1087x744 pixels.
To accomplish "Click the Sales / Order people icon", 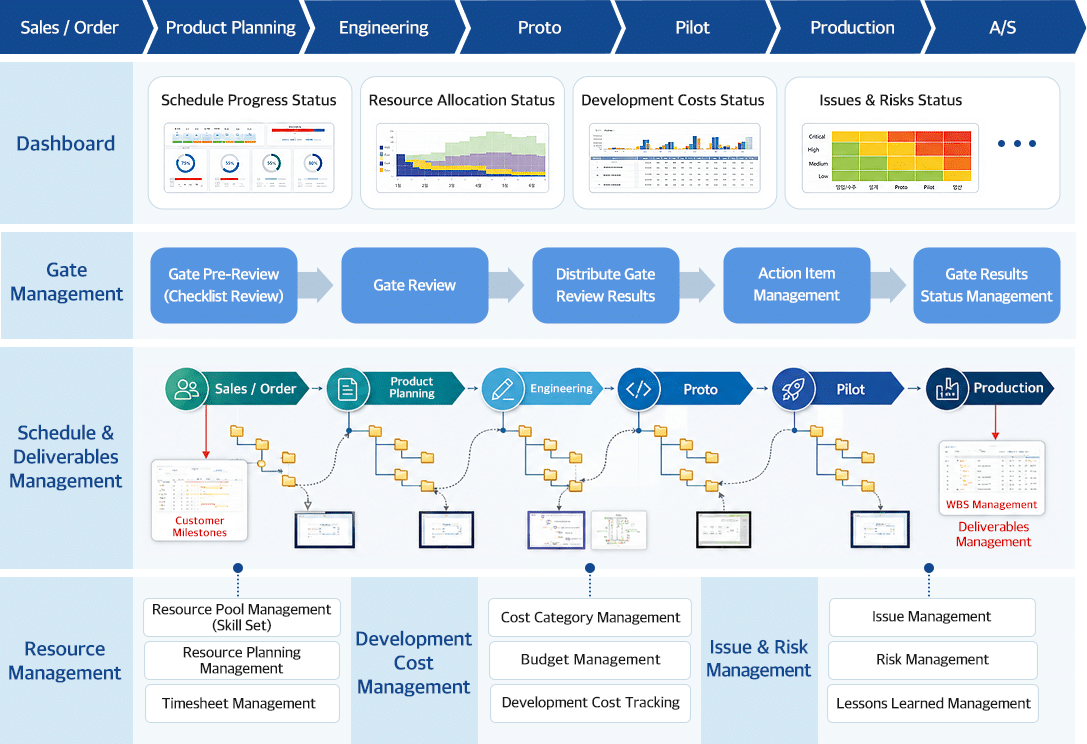I will (186, 389).
